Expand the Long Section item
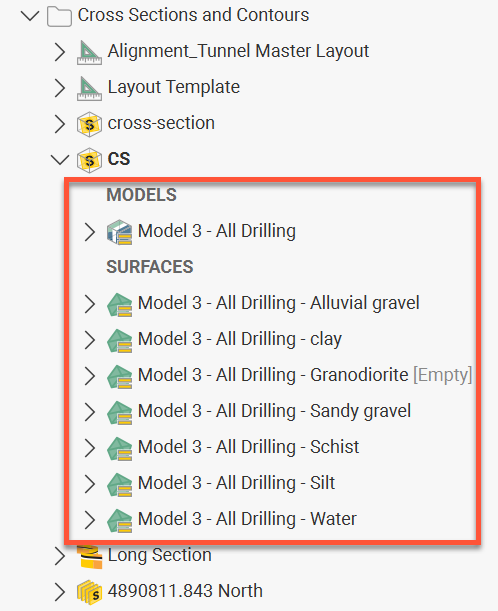Image resolution: width=498 pixels, height=611 pixels. coord(60,556)
